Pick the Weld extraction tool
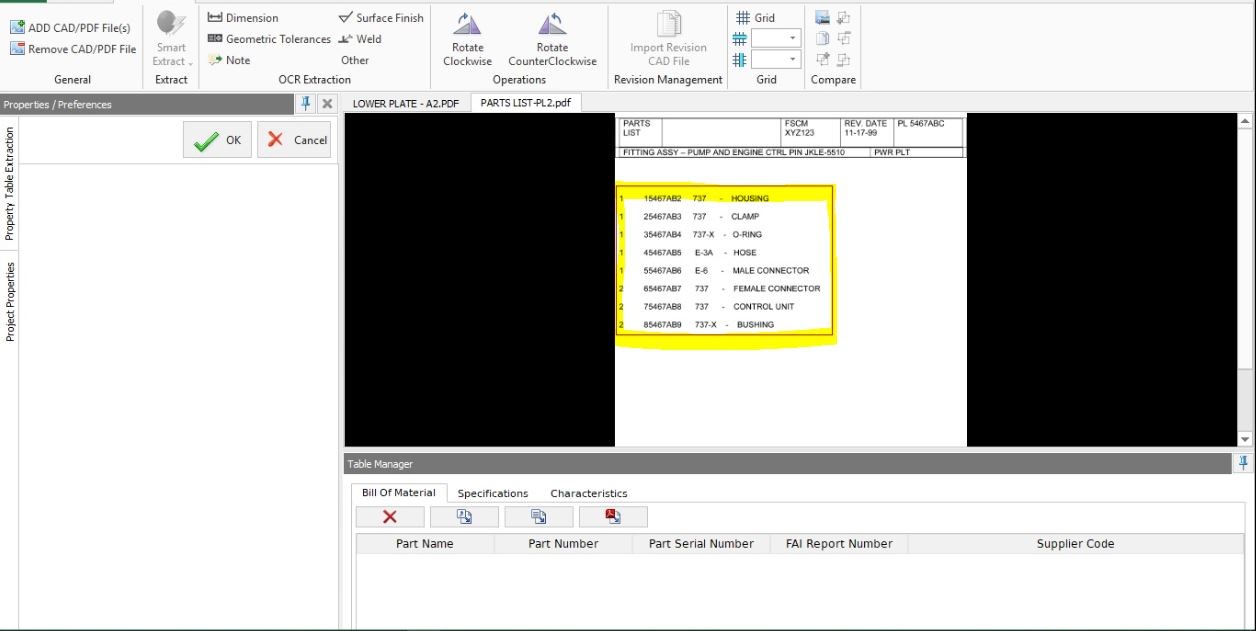 pyautogui.click(x=361, y=39)
